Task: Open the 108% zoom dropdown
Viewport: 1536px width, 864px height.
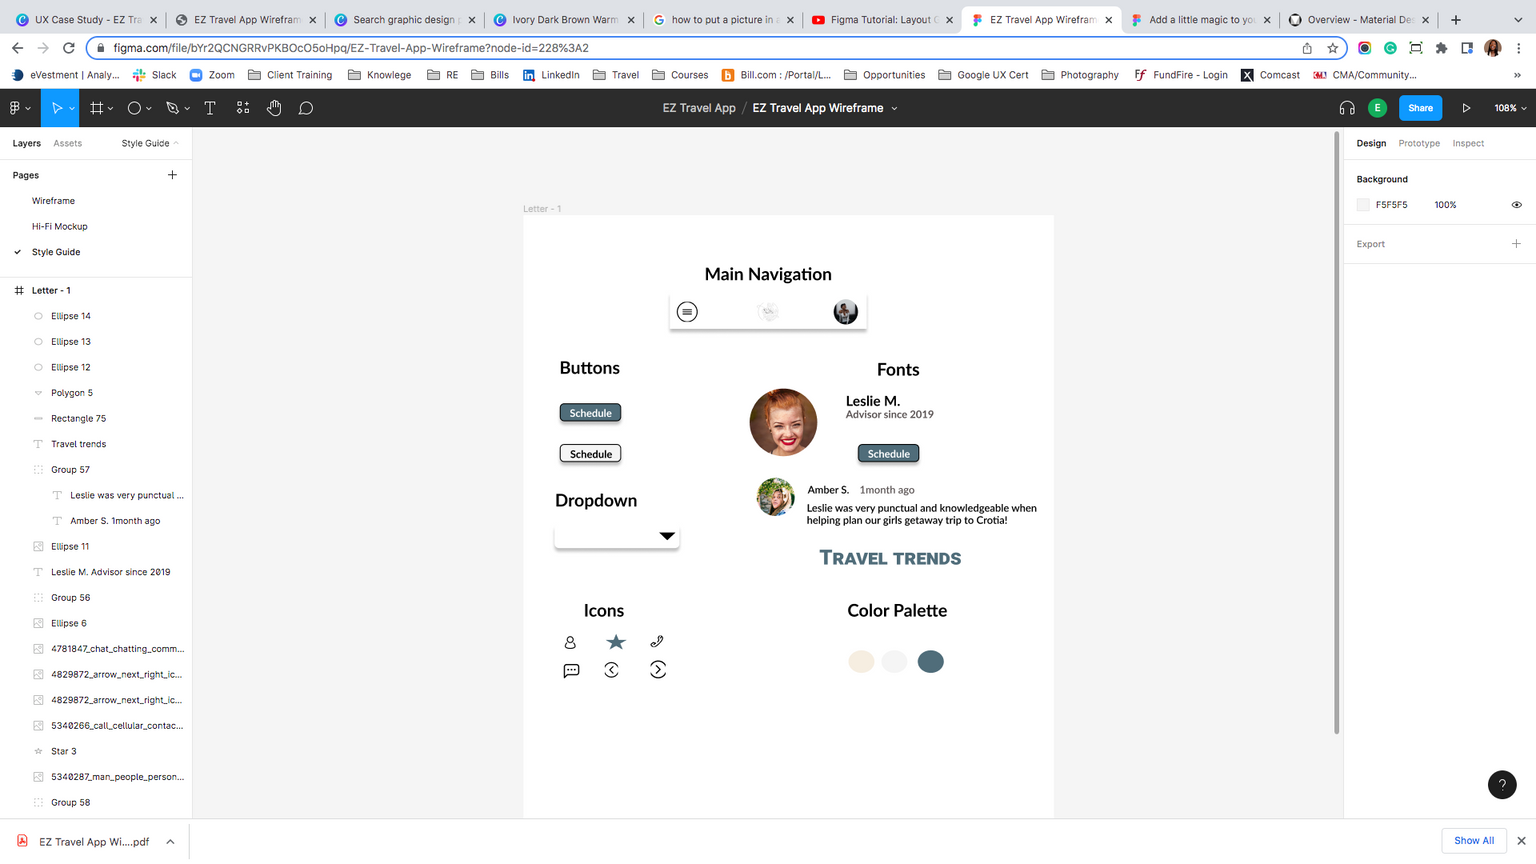Action: 1509,108
